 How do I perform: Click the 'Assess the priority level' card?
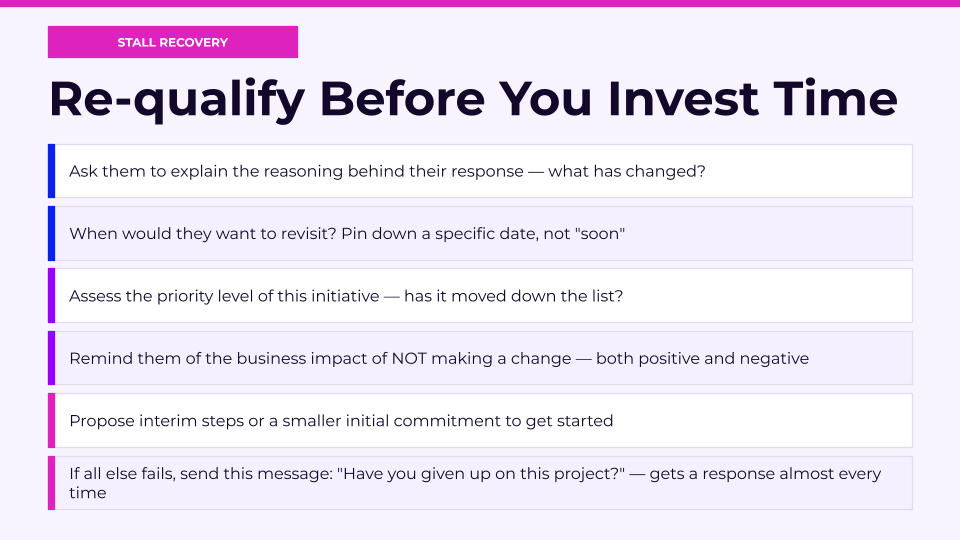tap(480, 296)
